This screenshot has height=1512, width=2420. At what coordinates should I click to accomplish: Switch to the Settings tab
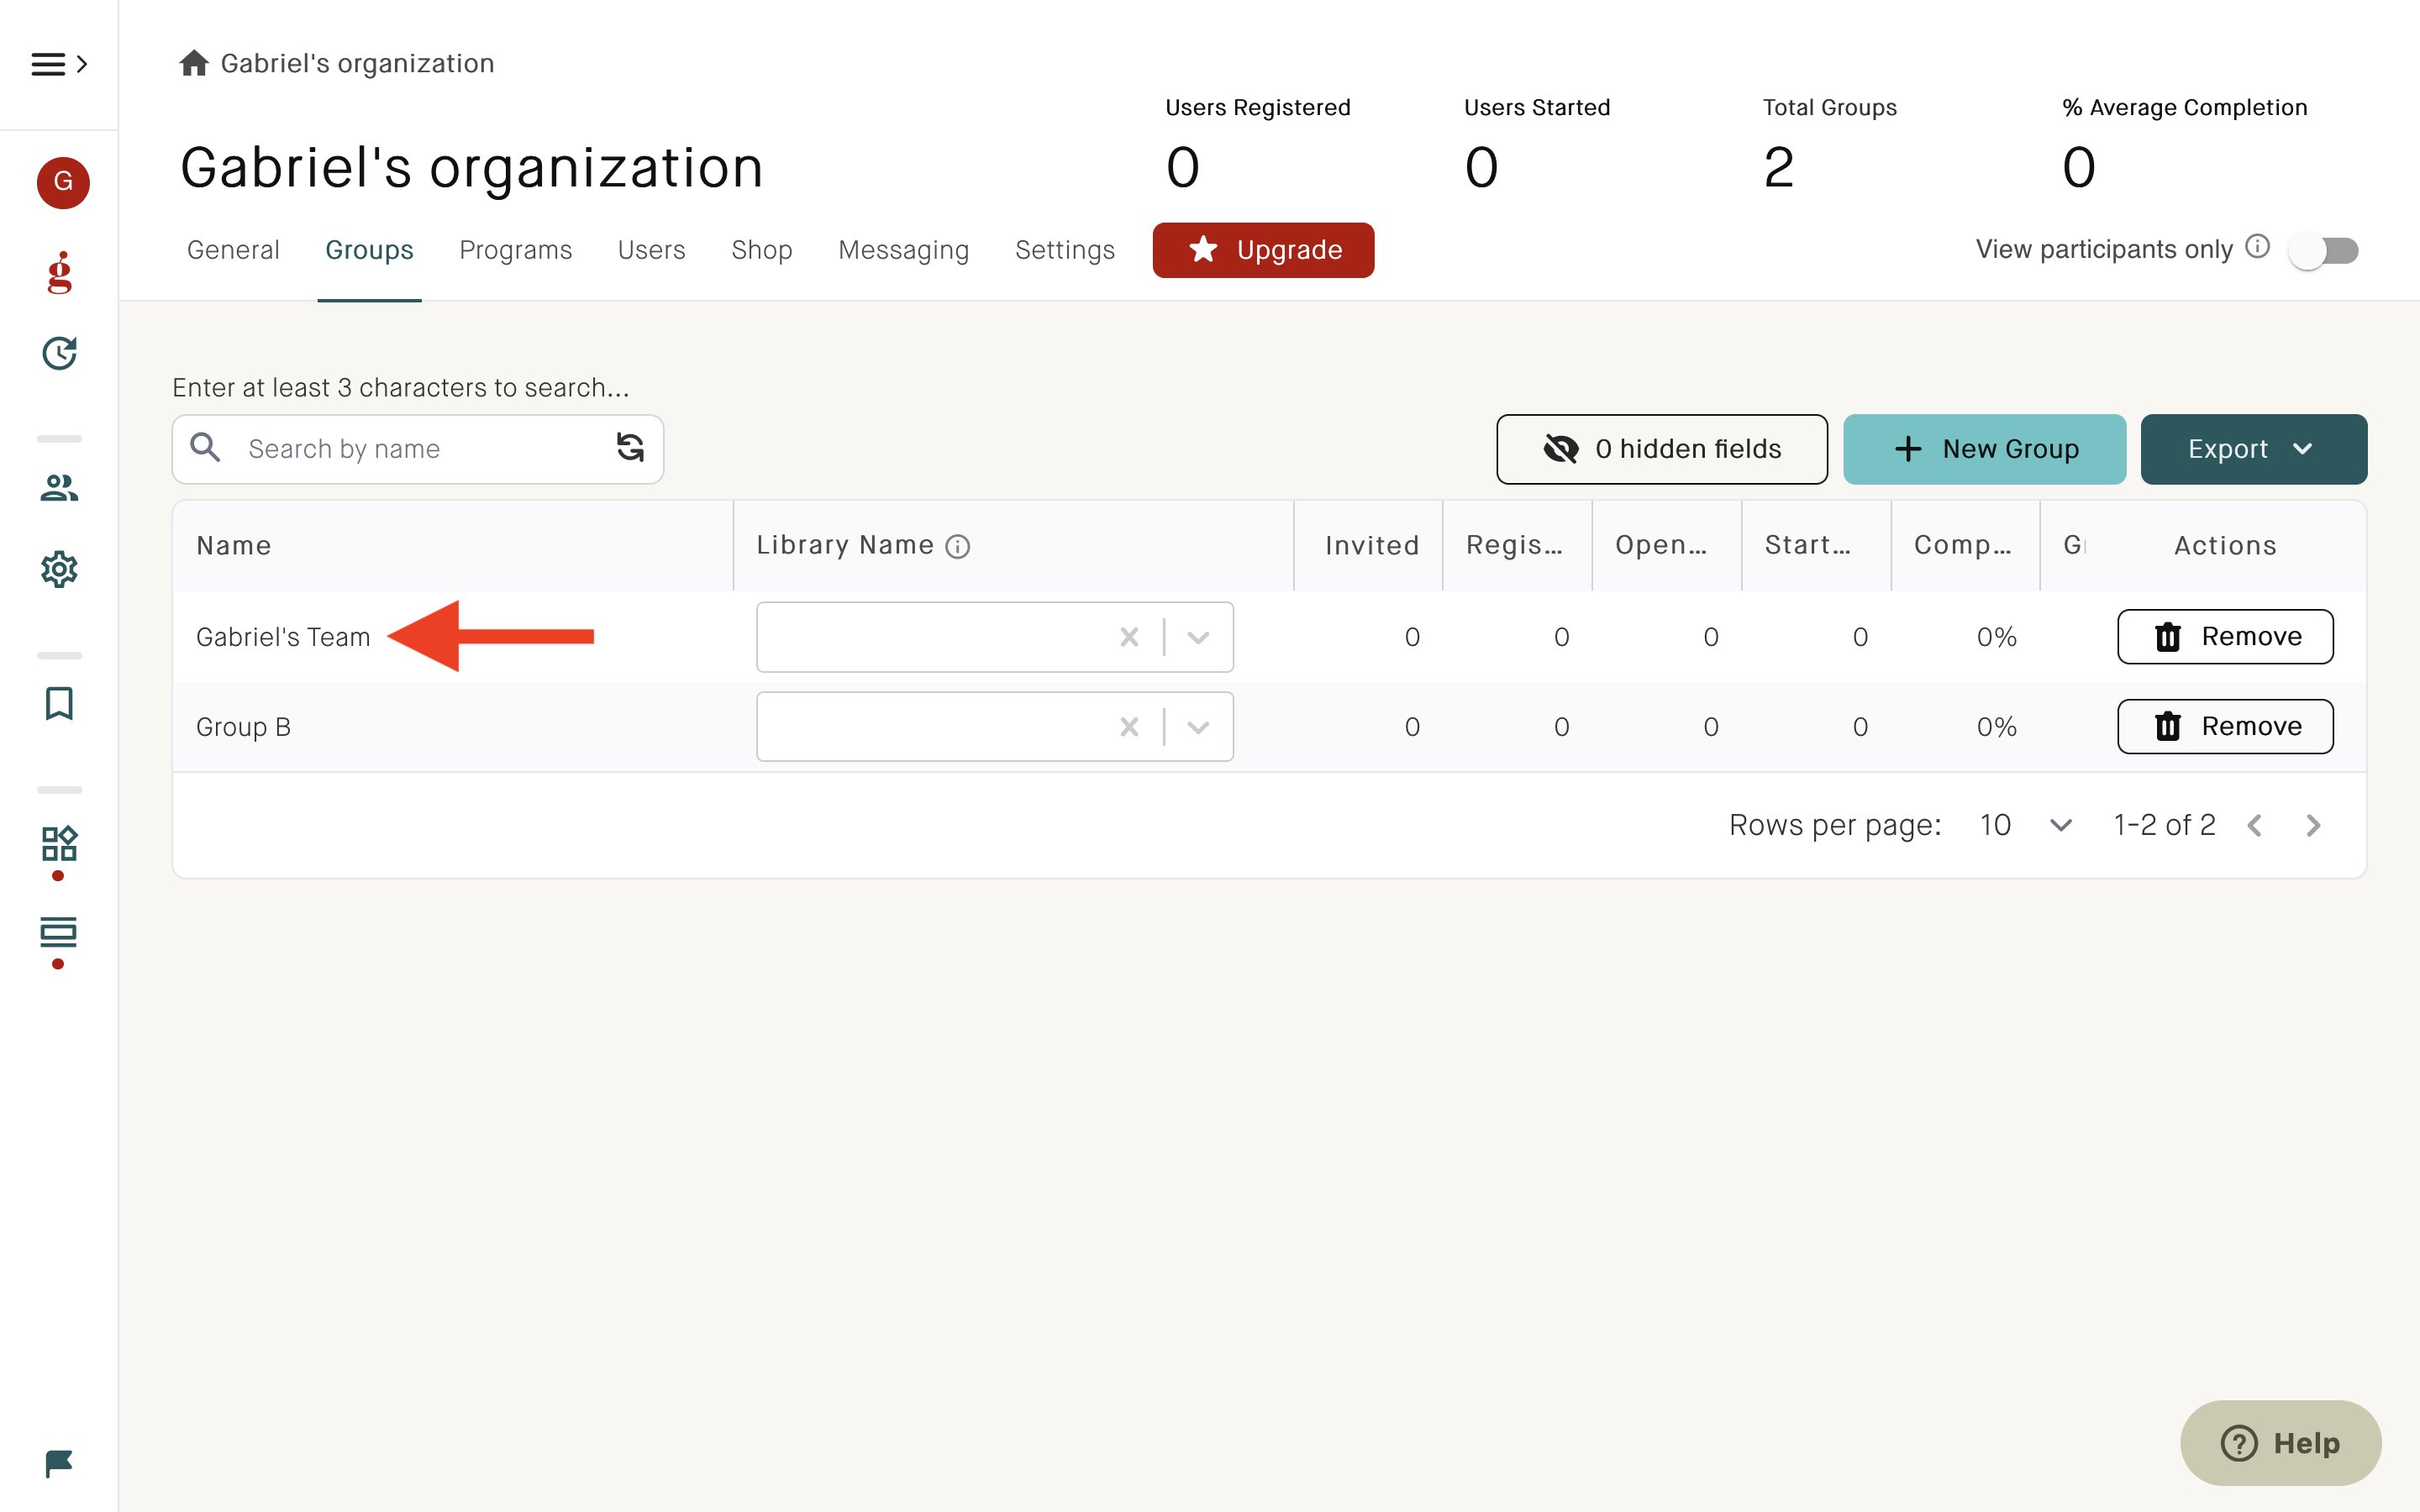point(1064,250)
